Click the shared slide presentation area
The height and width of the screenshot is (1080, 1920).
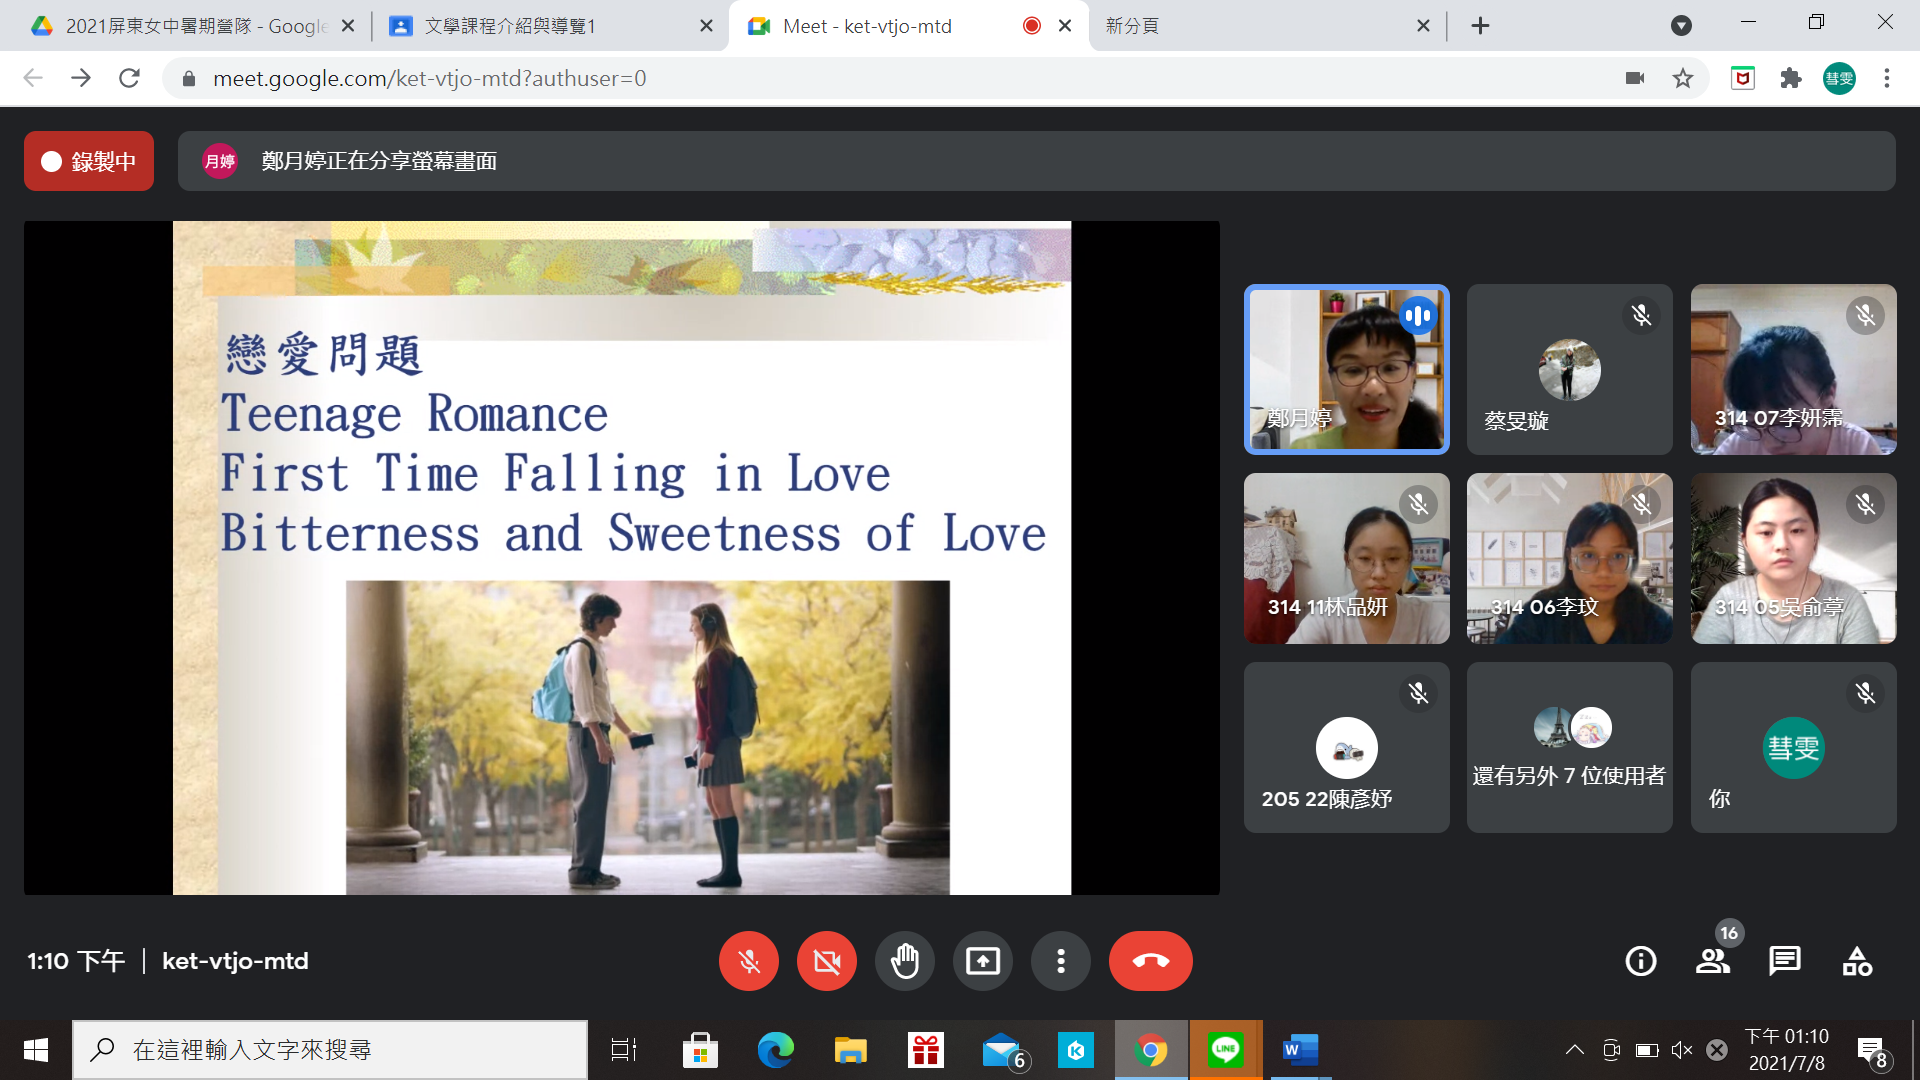click(621, 558)
